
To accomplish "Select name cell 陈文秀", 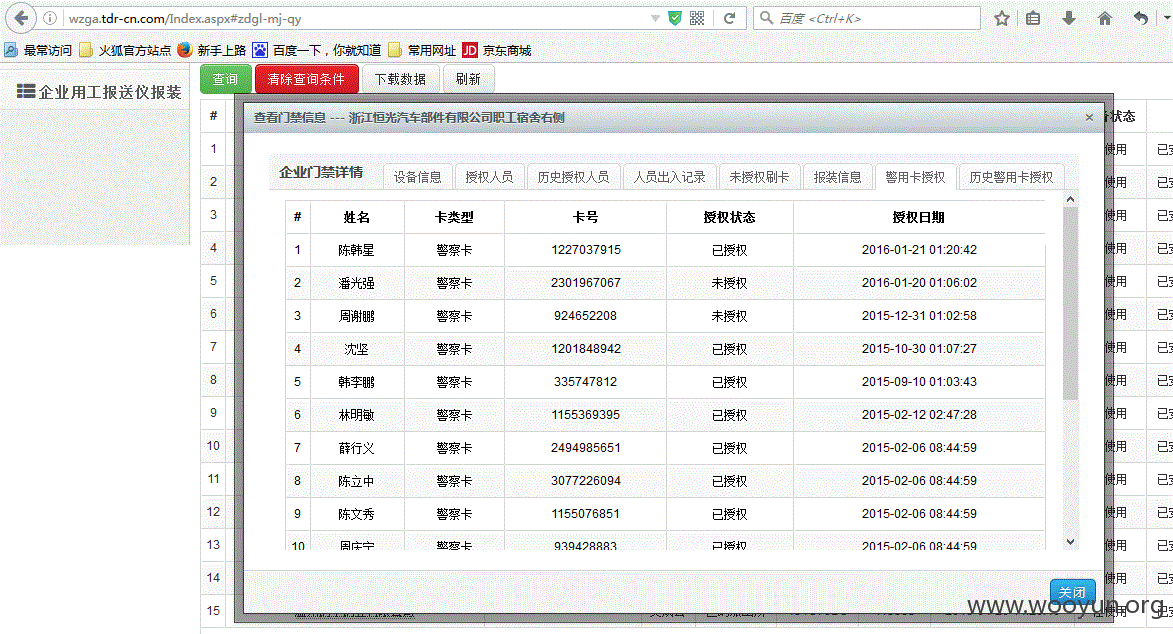I will (x=357, y=513).
